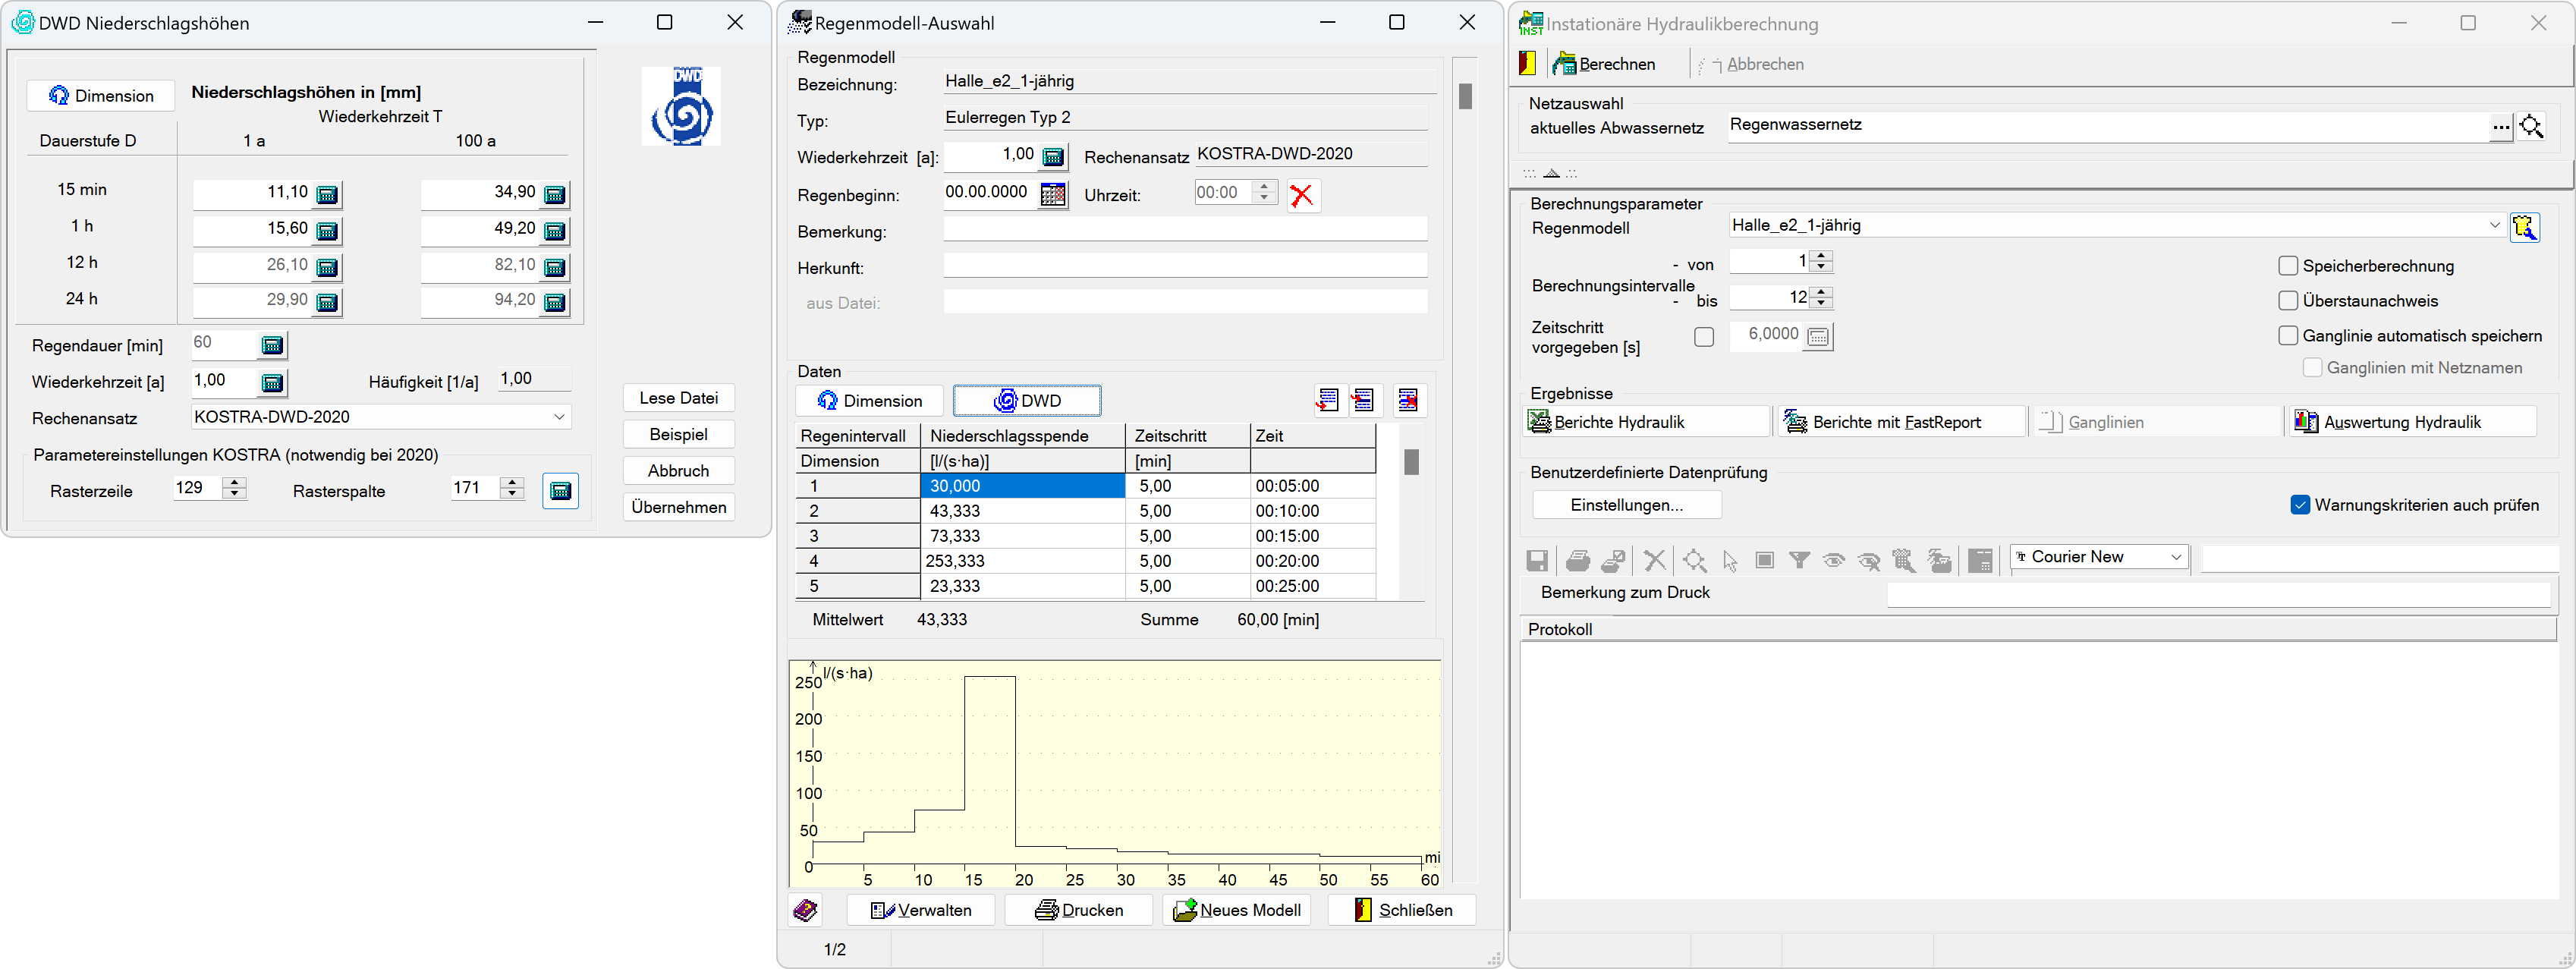The image size is (2576, 969).
Task: Click the book icon left of Verwalten
Action: pos(805,909)
